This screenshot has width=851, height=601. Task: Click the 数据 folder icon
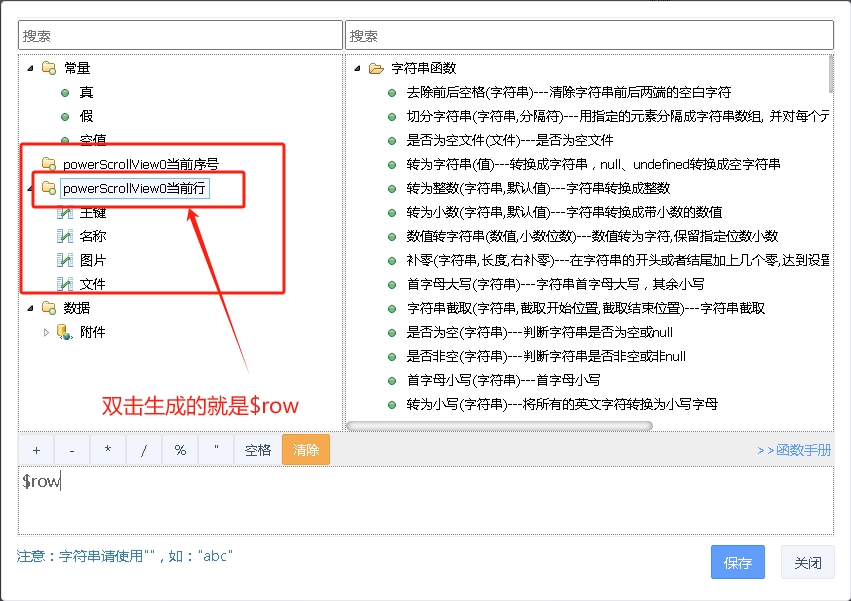[x=48, y=308]
